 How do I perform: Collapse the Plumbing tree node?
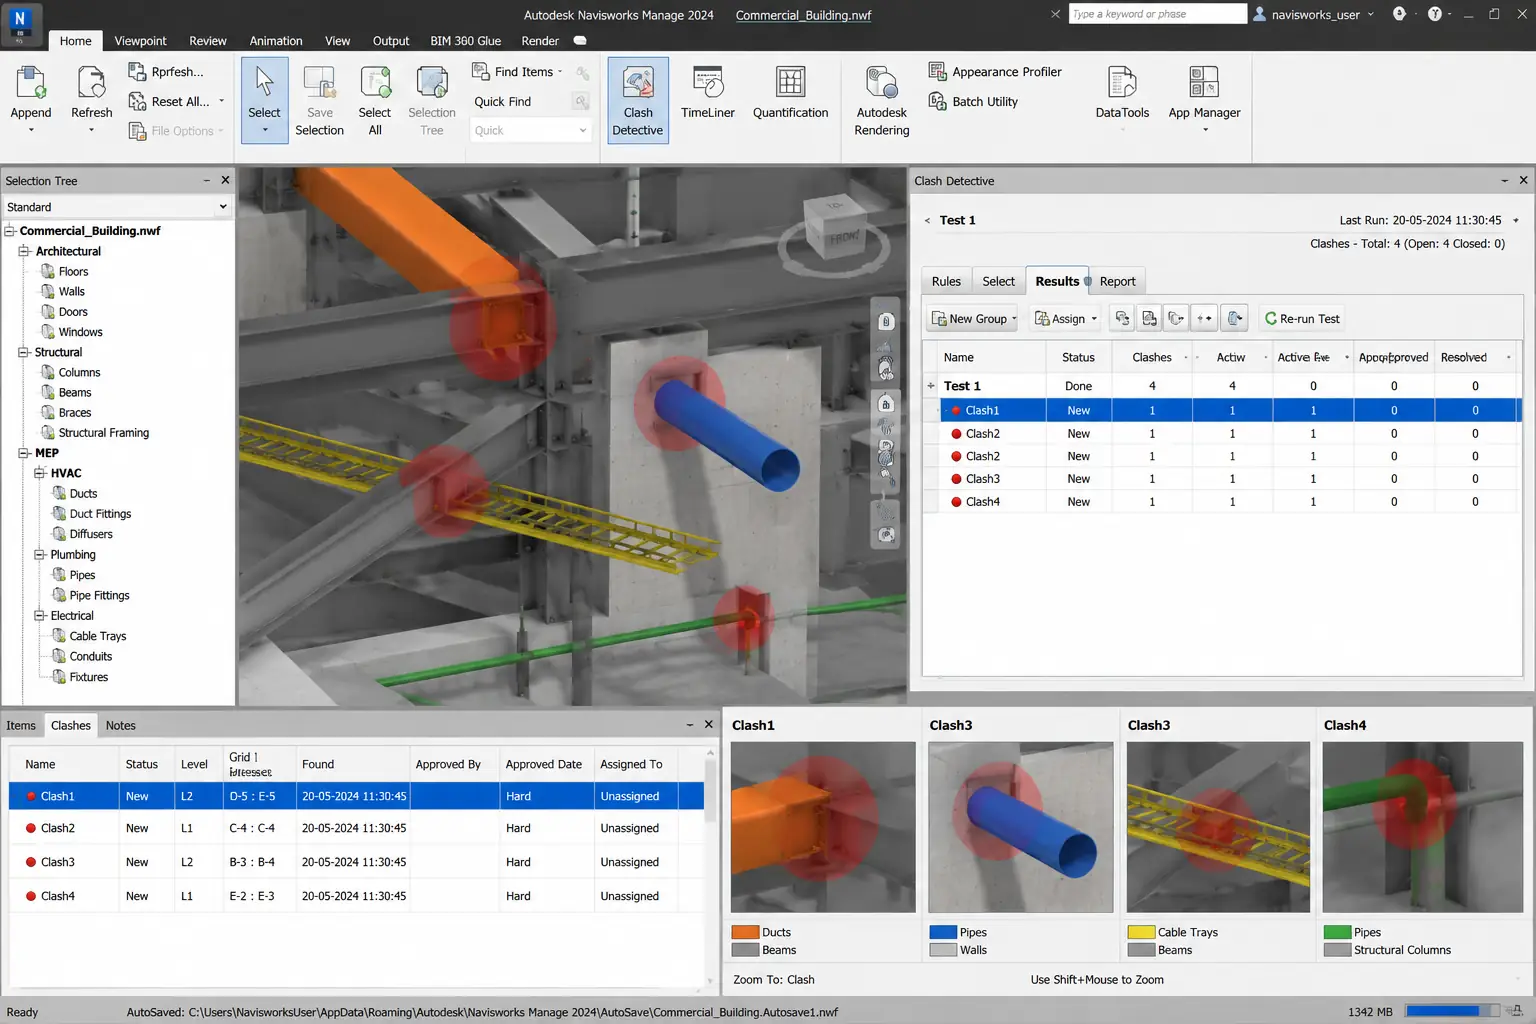(x=40, y=554)
